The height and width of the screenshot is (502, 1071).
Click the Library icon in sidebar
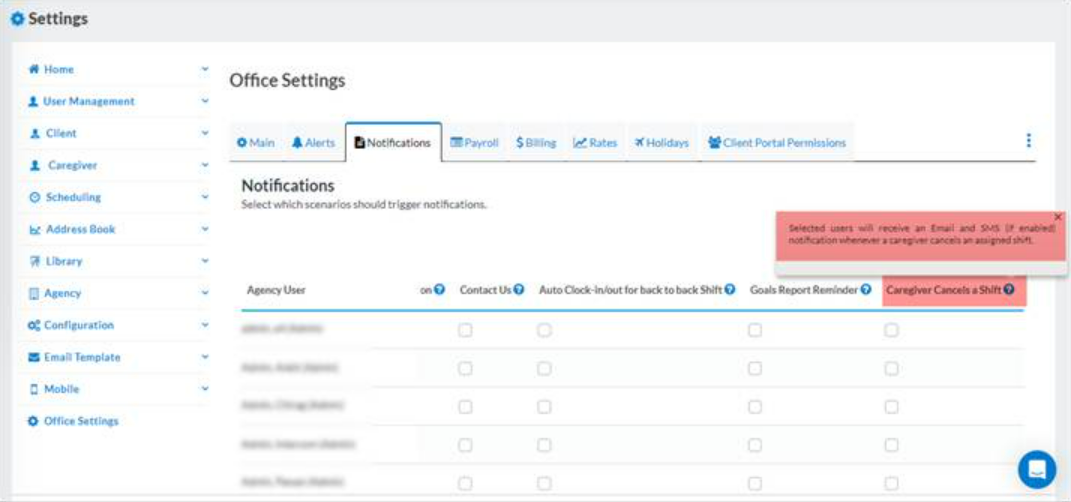pyautogui.click(x=35, y=262)
